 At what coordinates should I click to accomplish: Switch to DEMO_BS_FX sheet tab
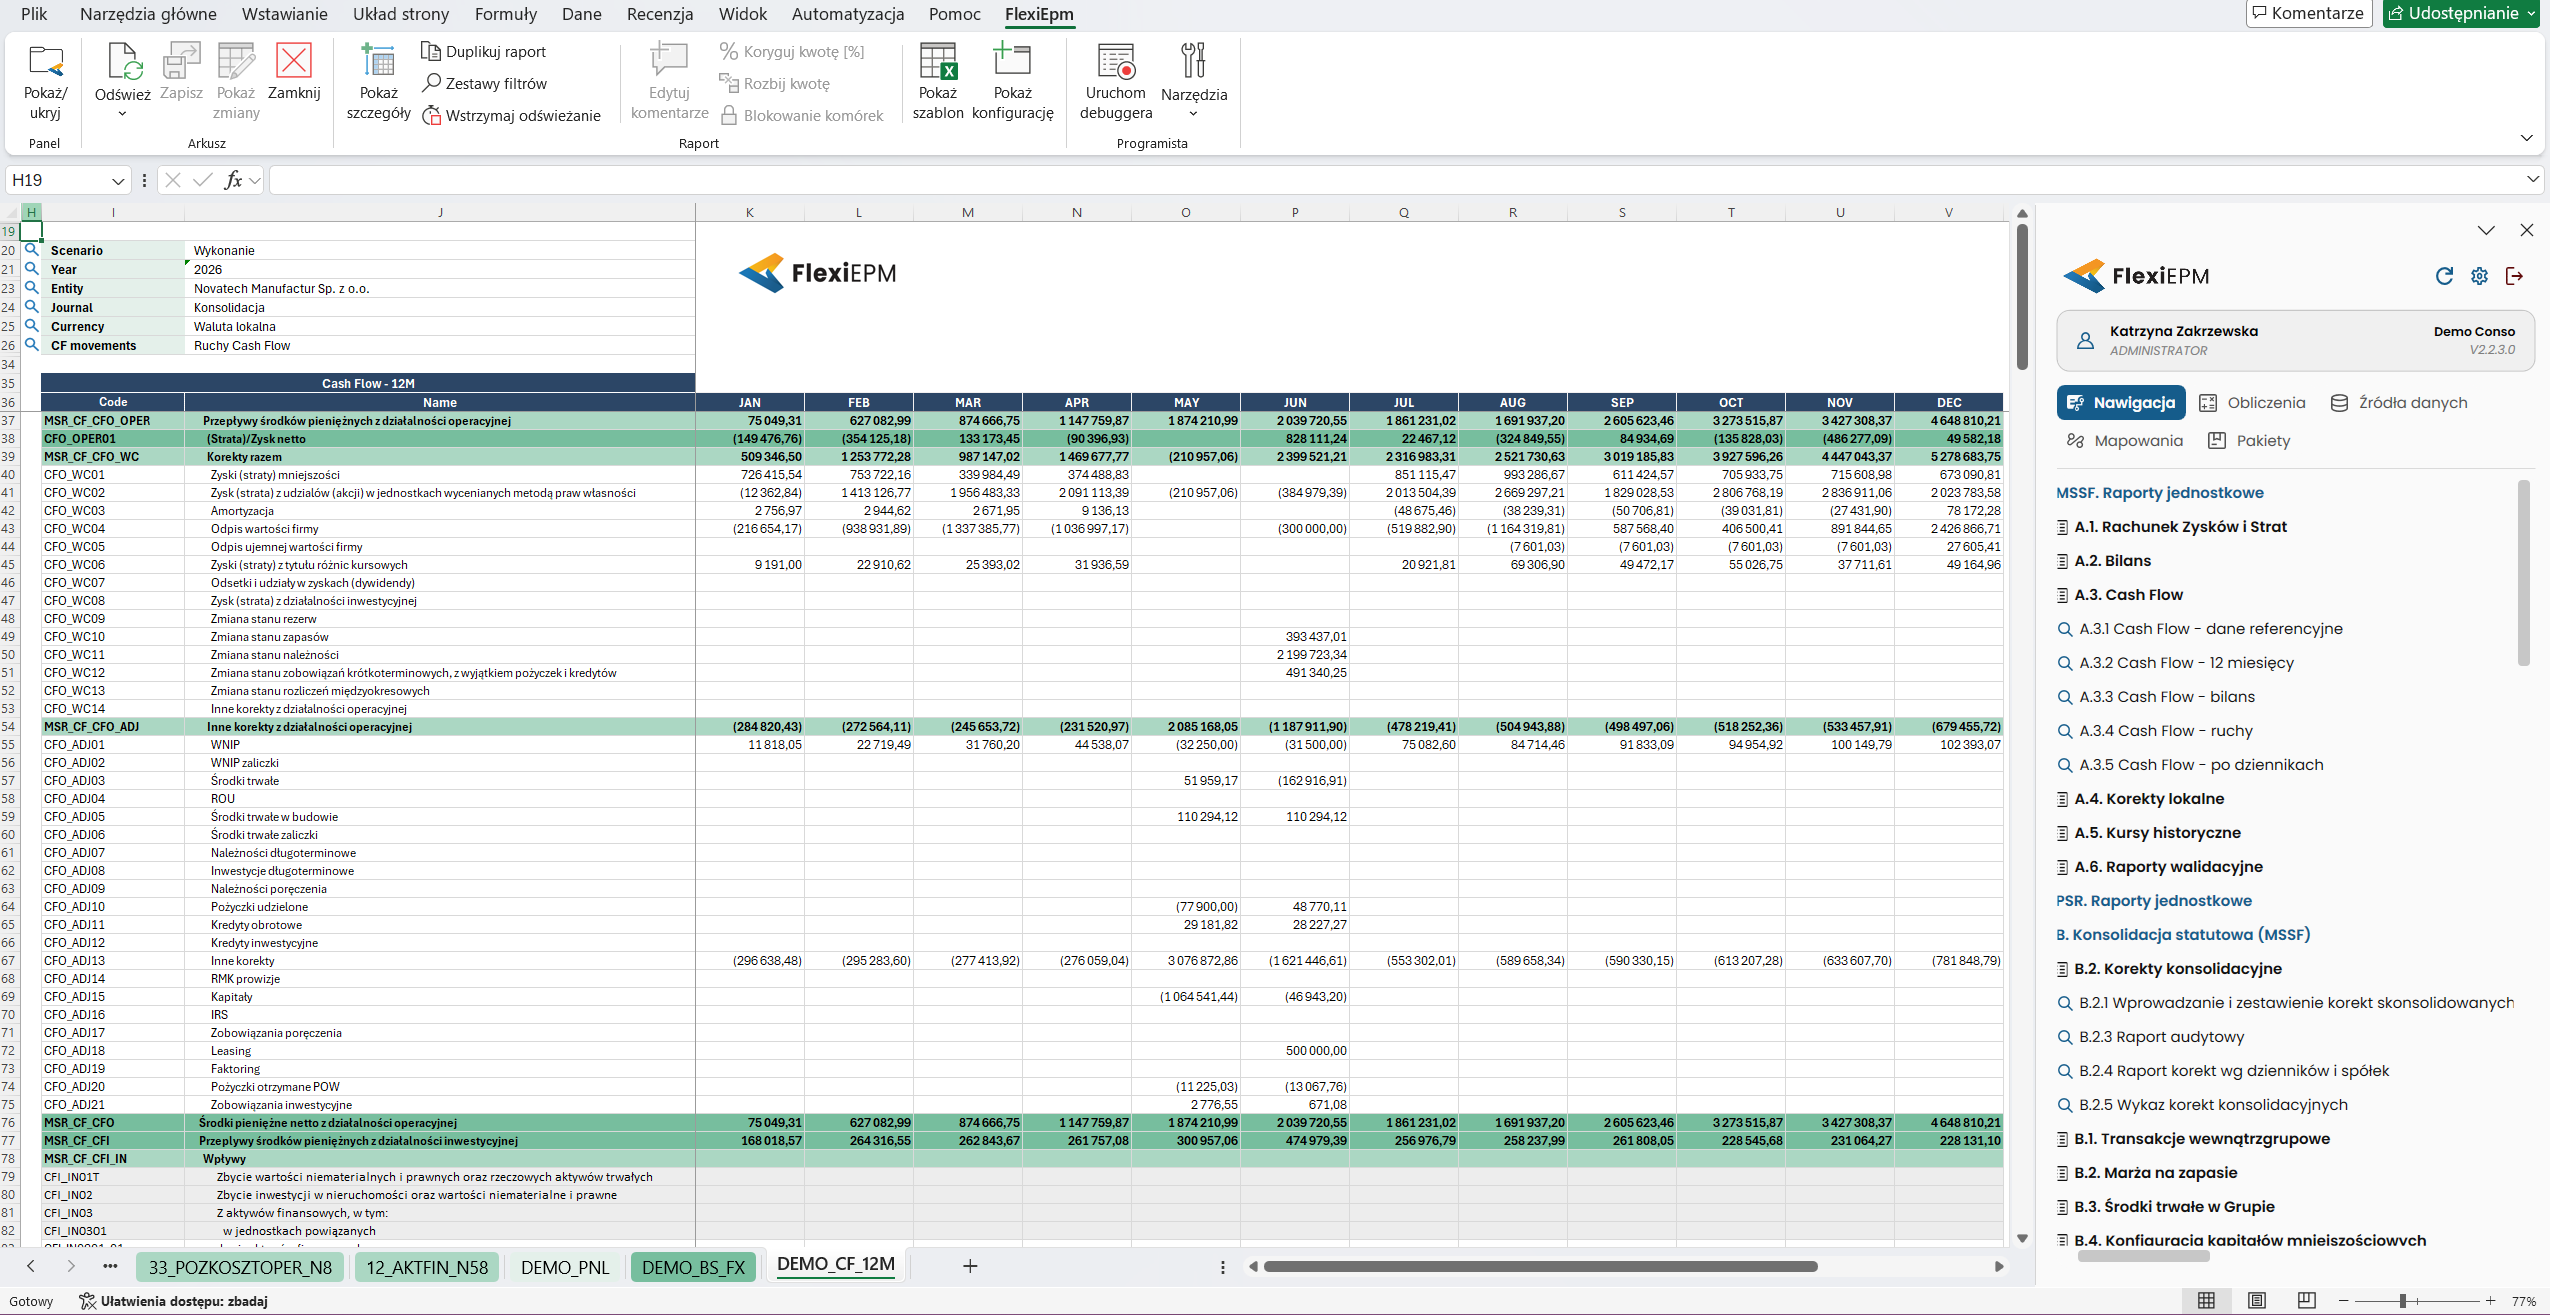point(693,1267)
